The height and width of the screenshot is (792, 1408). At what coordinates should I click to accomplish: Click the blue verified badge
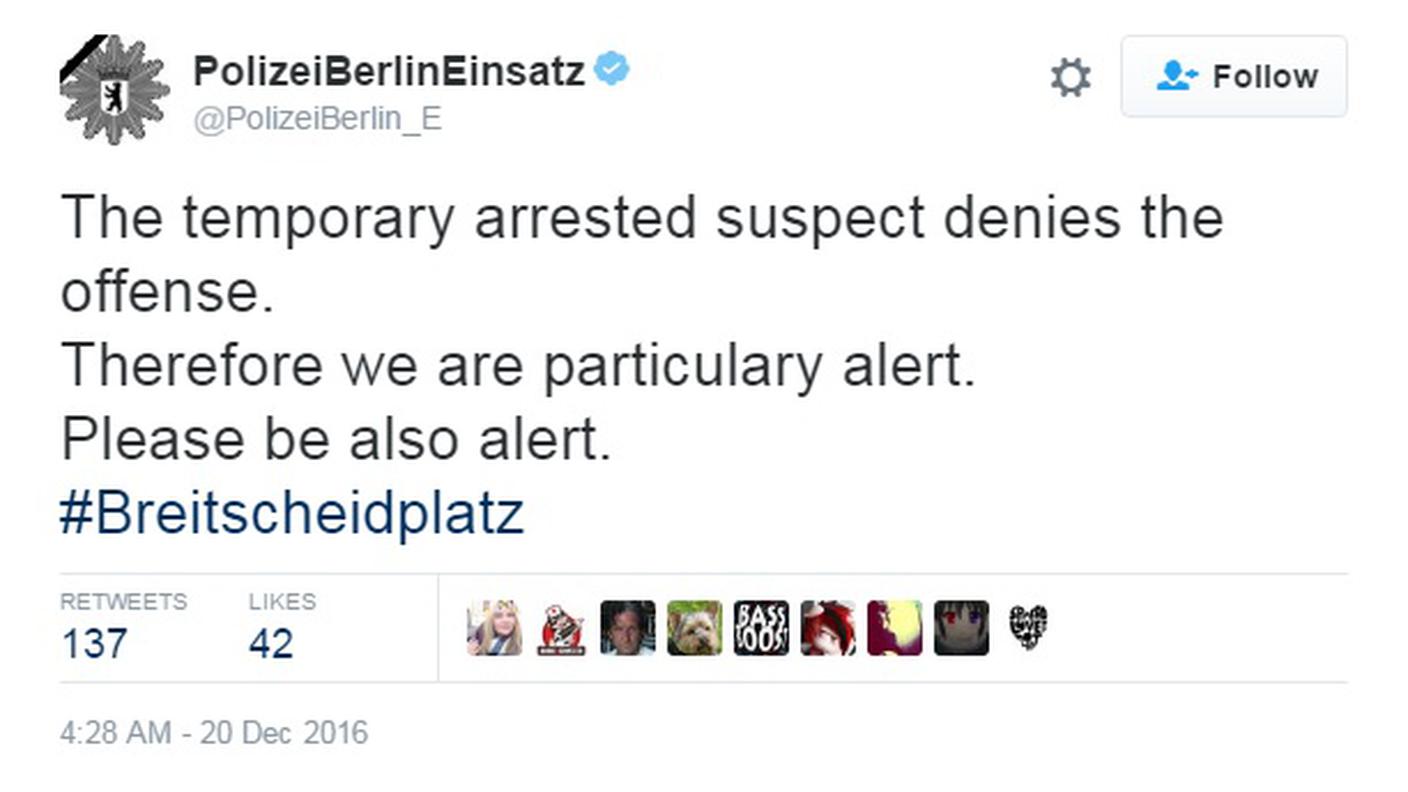click(x=611, y=70)
